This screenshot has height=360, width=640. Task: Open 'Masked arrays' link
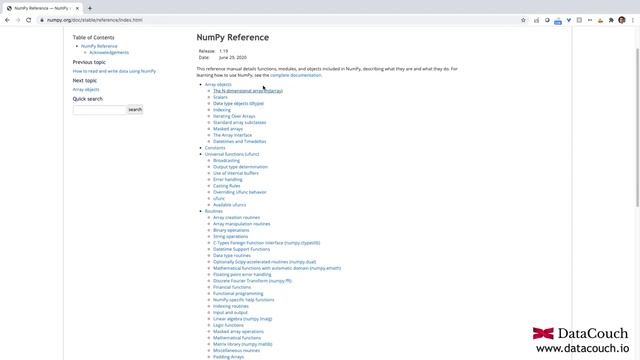228,129
